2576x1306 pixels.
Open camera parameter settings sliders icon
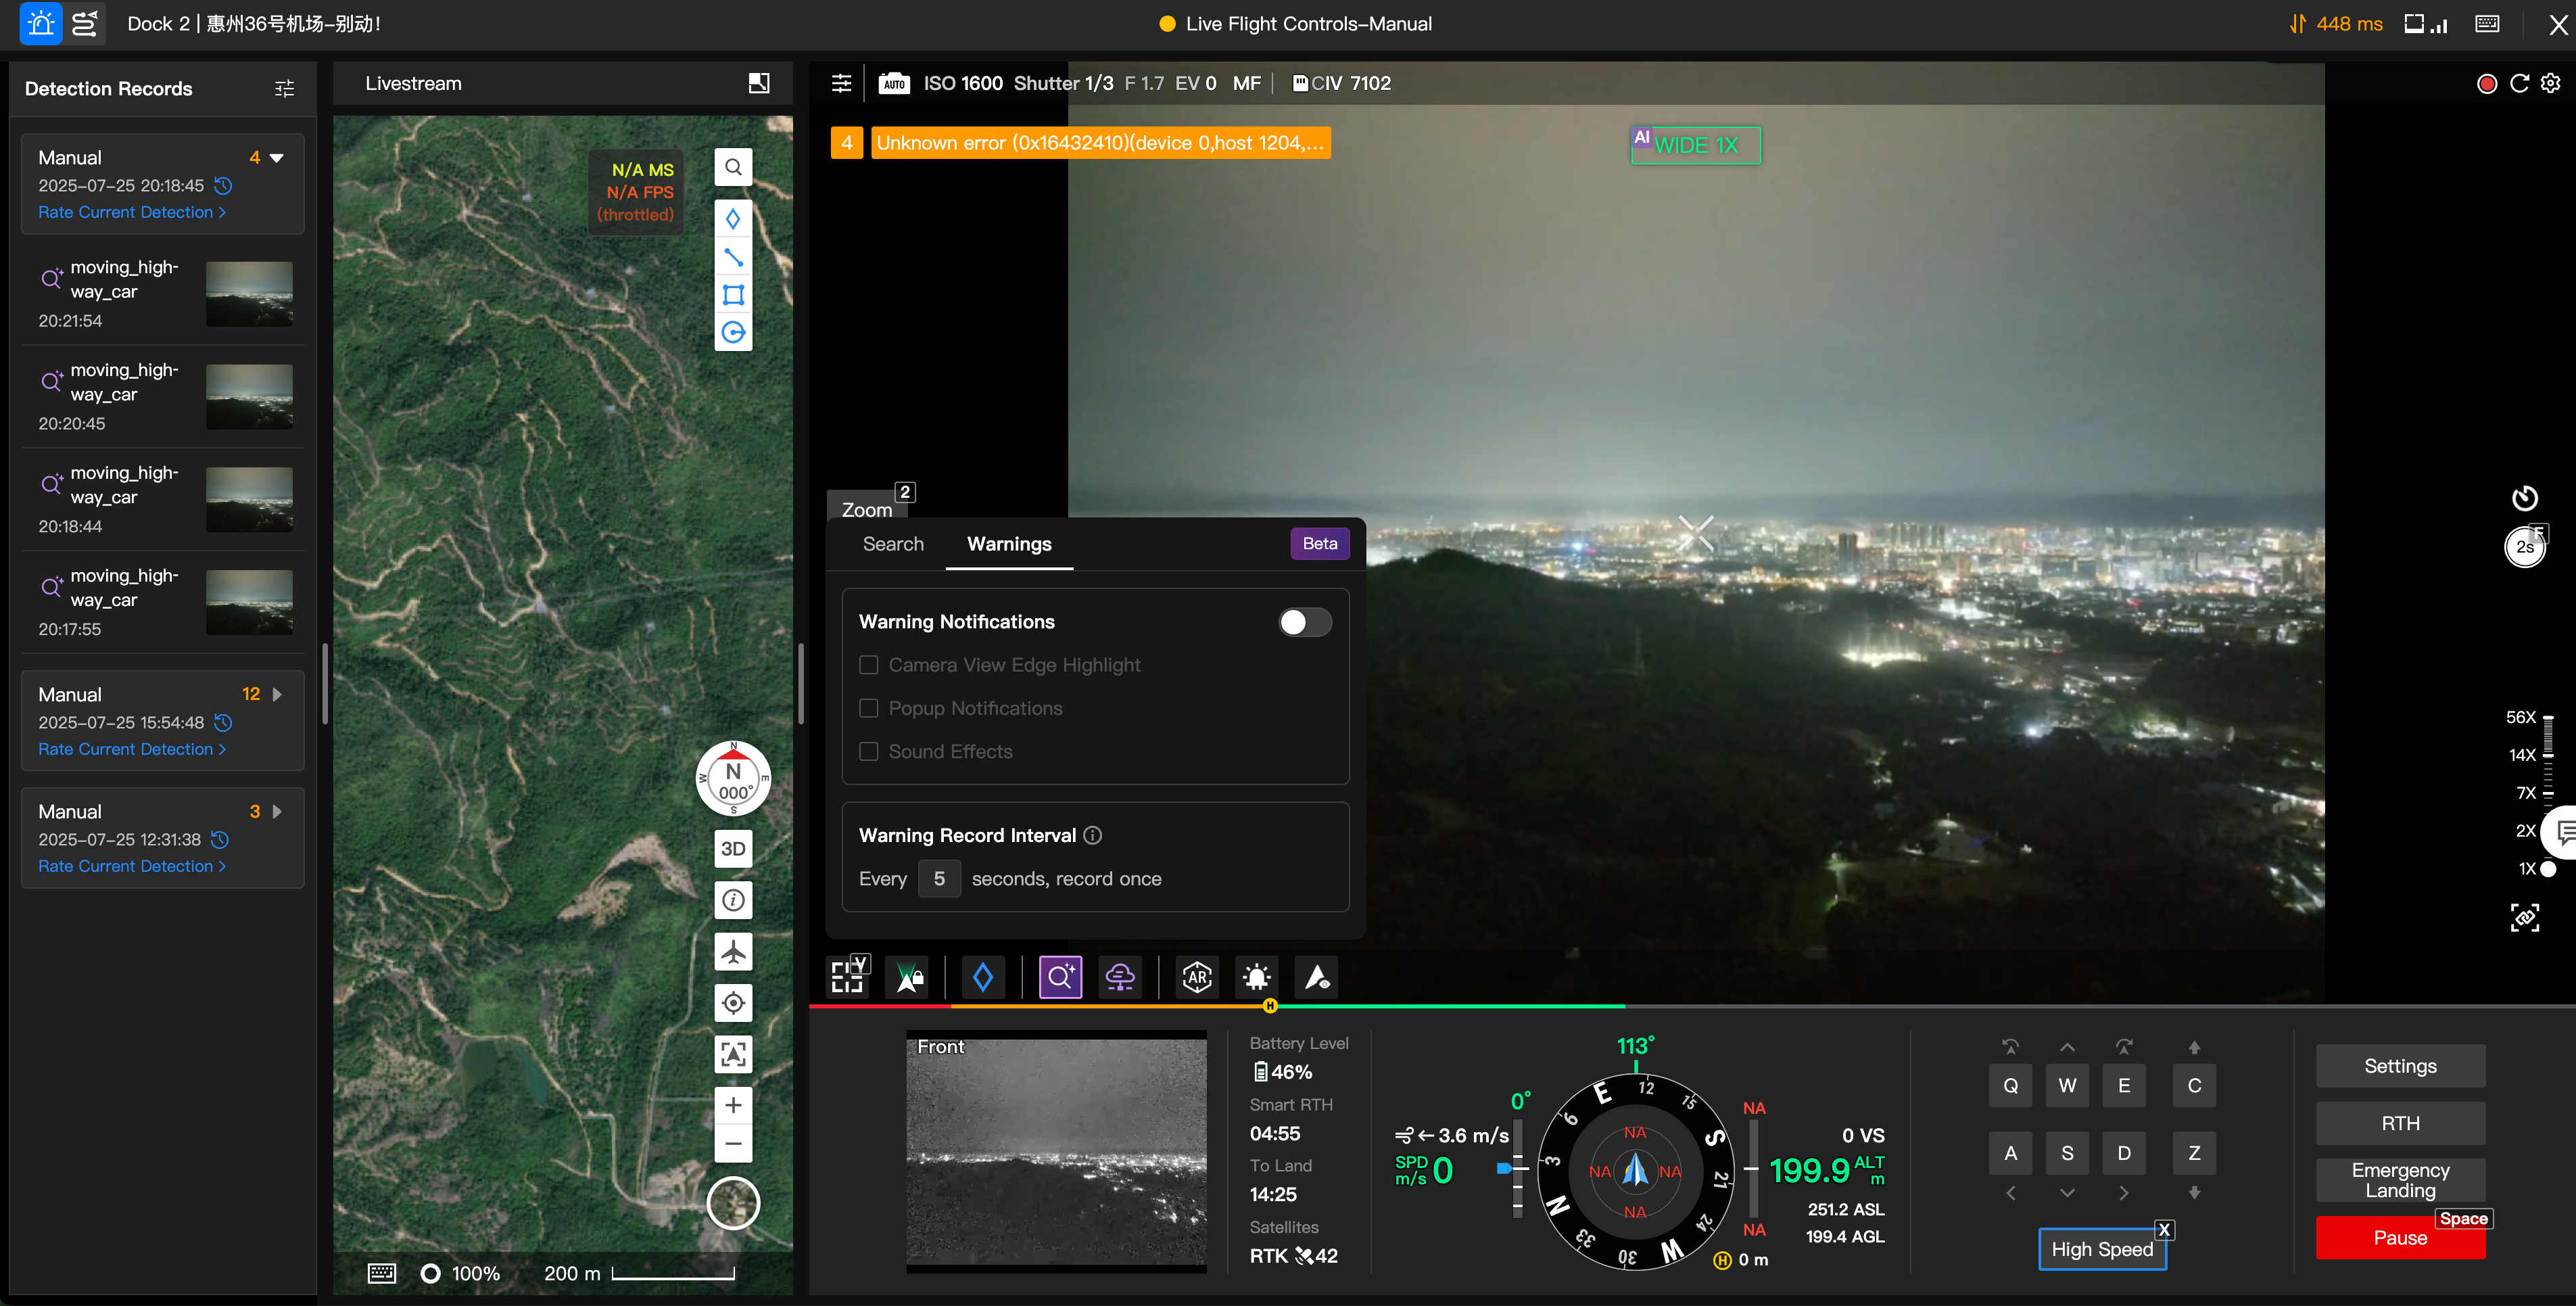click(841, 83)
